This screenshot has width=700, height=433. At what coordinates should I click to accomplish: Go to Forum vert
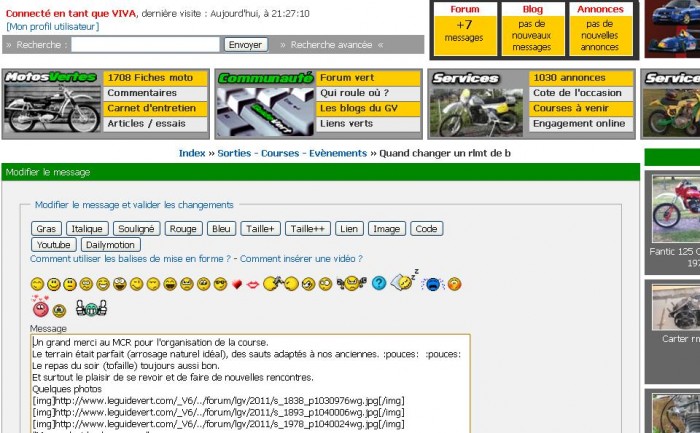[368, 78]
